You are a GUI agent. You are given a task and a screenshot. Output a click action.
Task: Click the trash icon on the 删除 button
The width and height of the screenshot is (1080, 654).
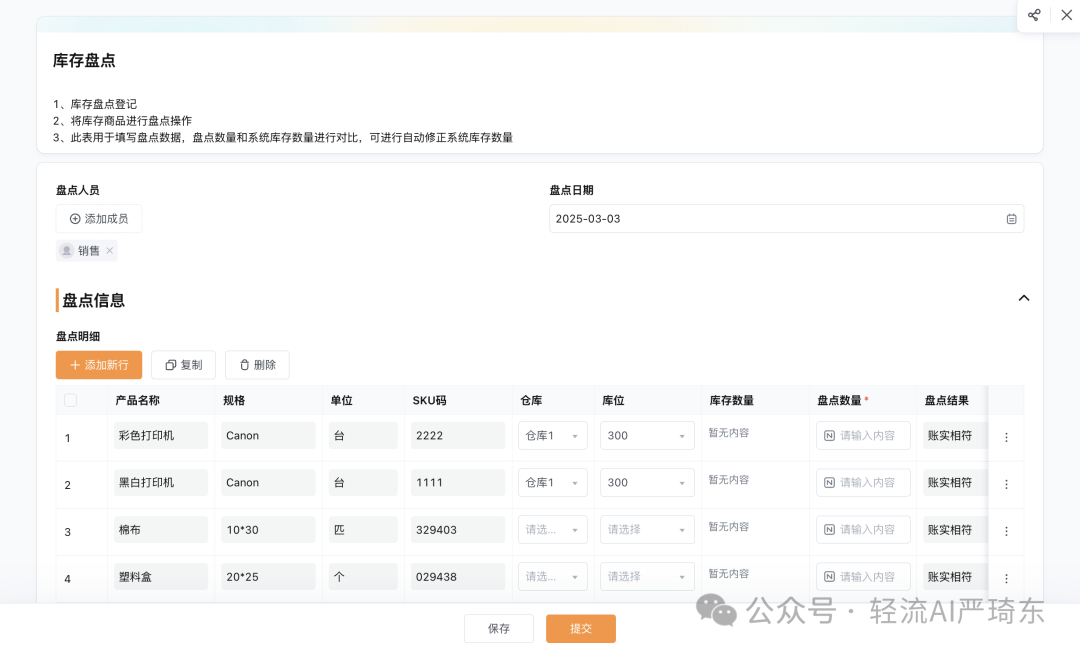click(242, 364)
